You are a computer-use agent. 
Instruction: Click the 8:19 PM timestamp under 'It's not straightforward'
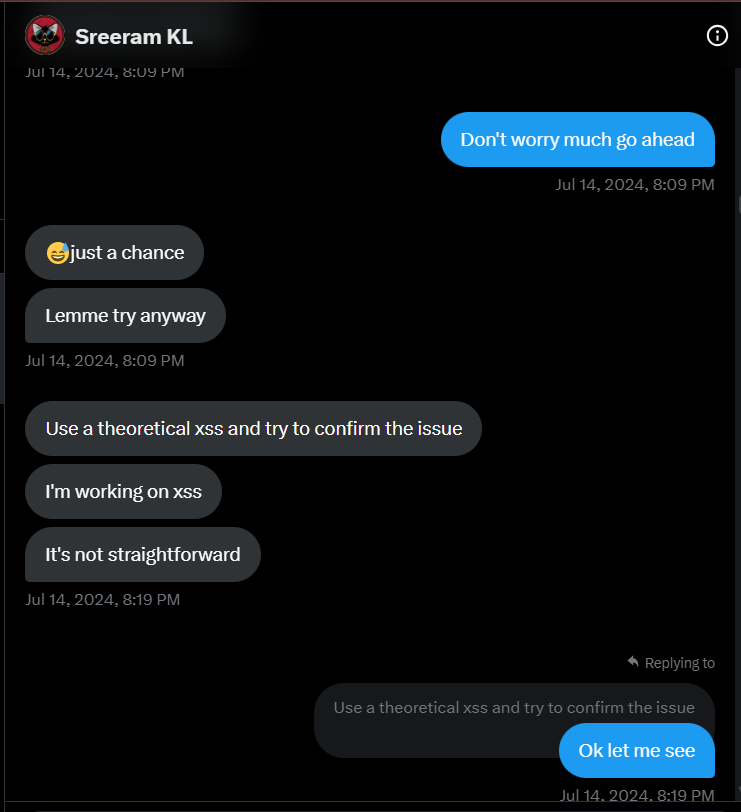(103, 600)
